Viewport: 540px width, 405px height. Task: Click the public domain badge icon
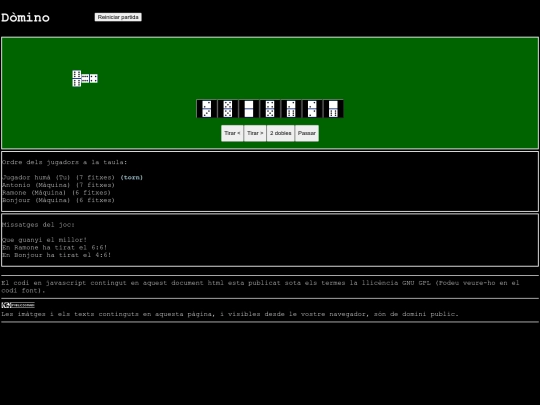point(18,305)
